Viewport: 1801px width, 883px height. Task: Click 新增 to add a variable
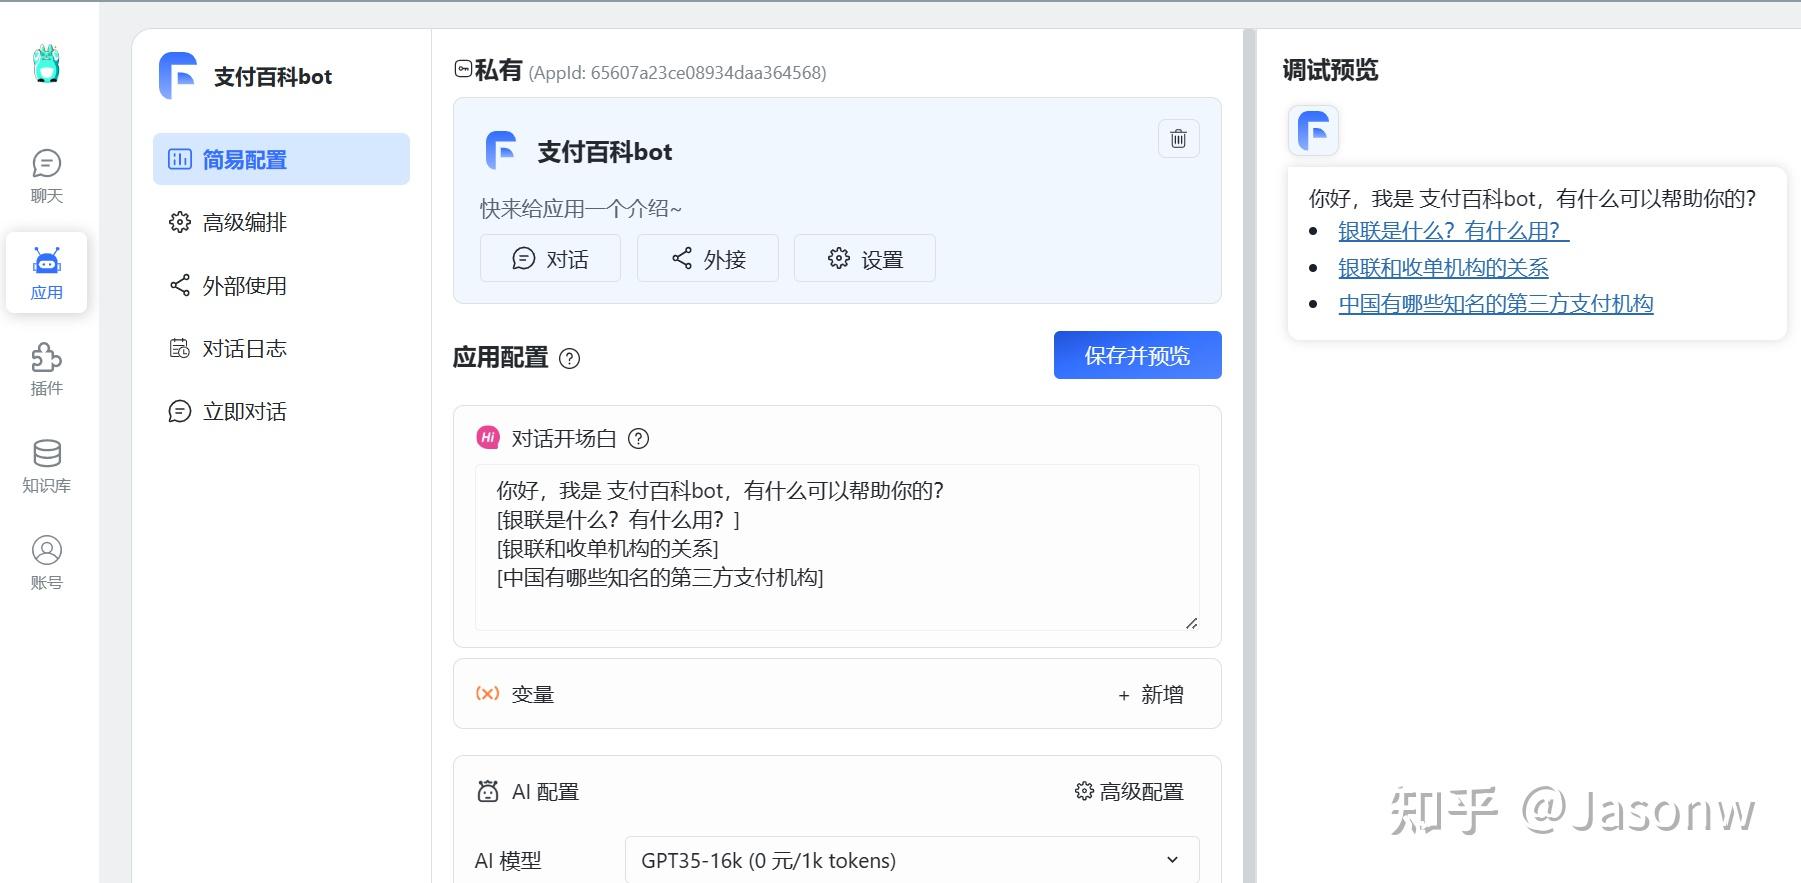(x=1150, y=694)
